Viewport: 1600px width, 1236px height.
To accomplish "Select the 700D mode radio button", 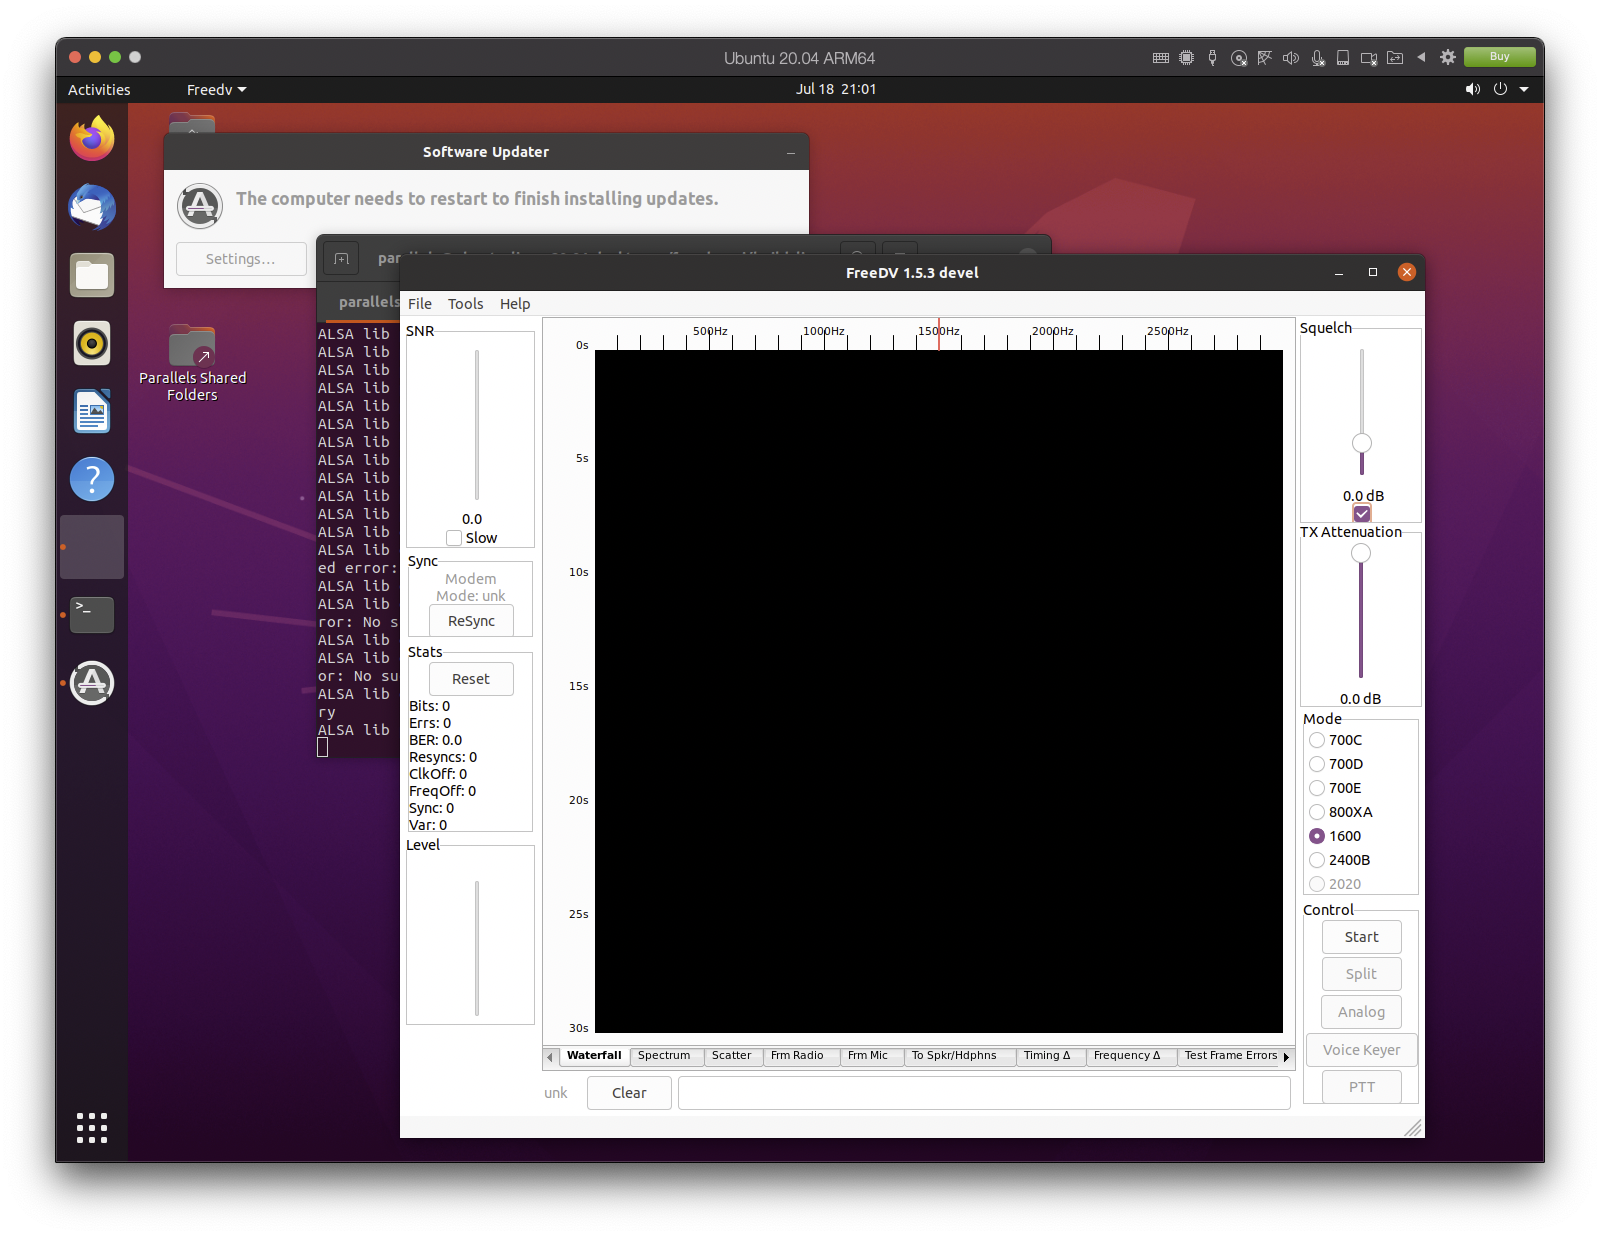I will click(1318, 764).
